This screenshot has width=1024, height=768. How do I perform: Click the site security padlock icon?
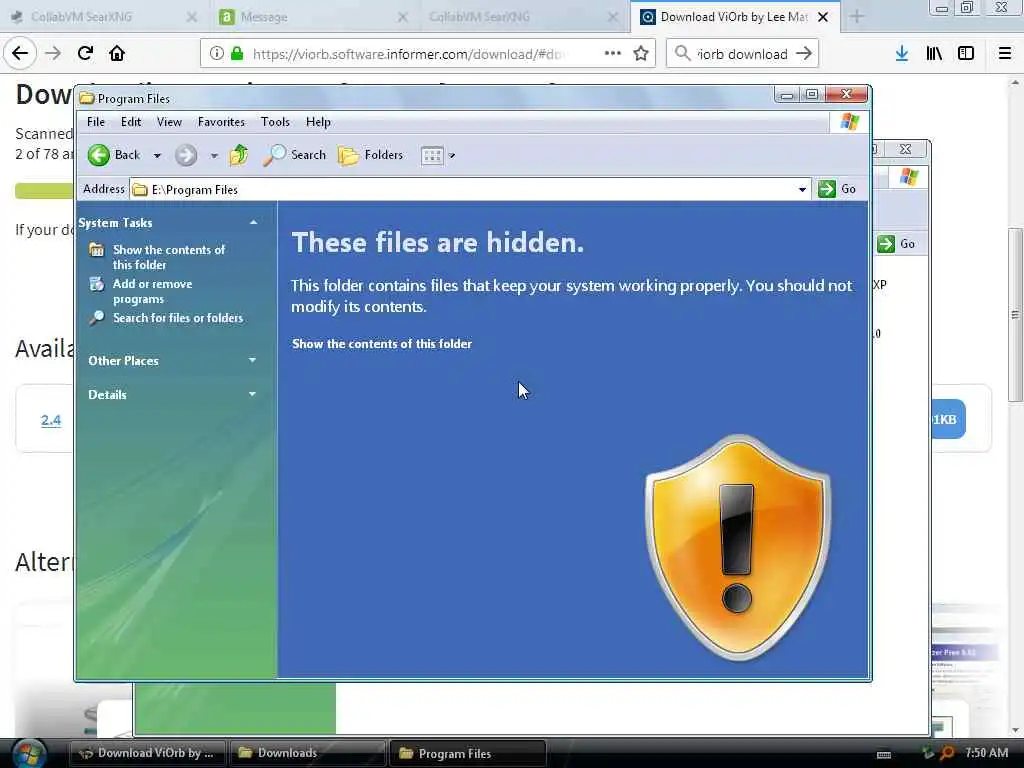pyautogui.click(x=237, y=54)
